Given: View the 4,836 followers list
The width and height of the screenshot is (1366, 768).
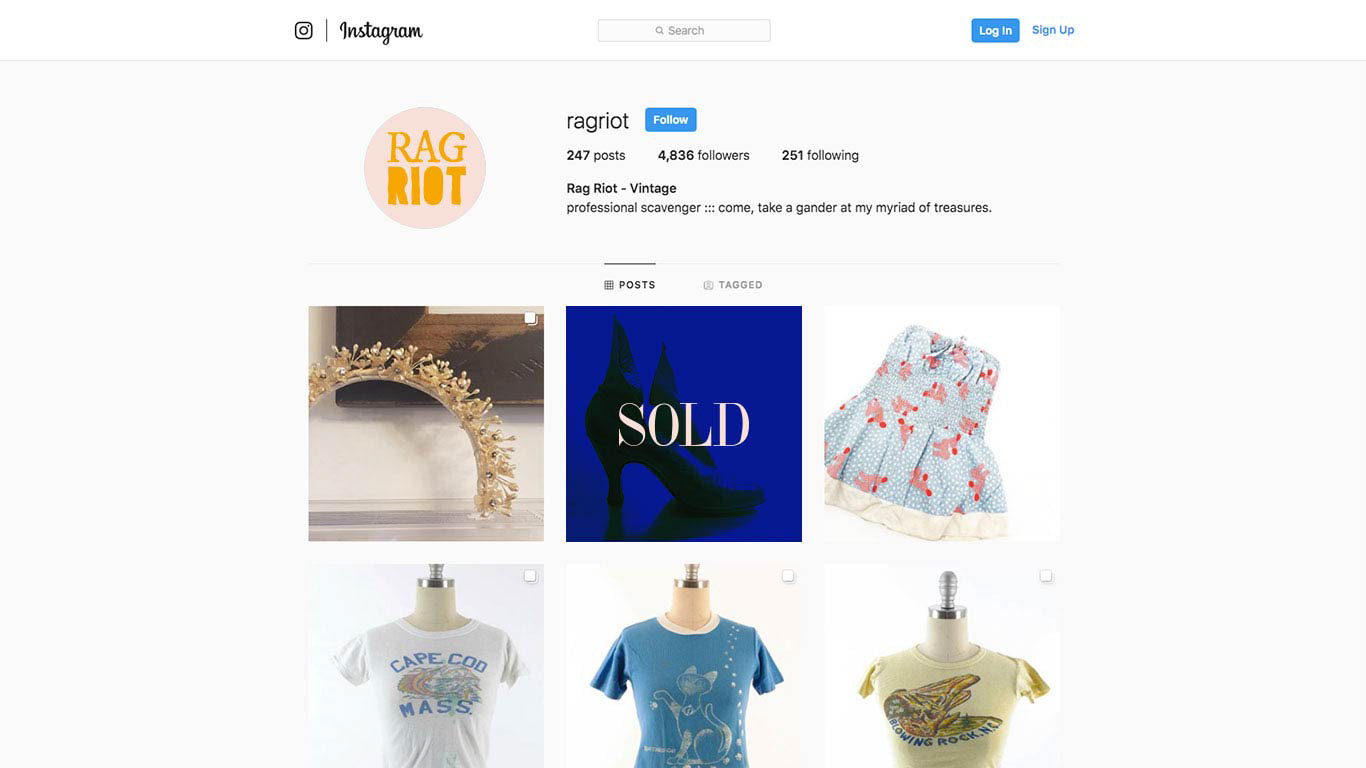Looking at the screenshot, I should 704,155.
